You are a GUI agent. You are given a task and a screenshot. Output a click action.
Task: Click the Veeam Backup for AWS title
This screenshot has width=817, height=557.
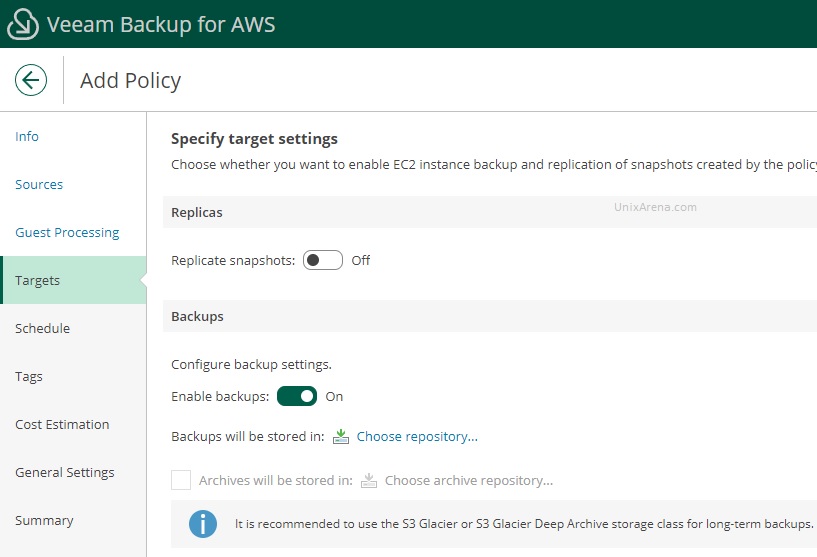pos(161,24)
